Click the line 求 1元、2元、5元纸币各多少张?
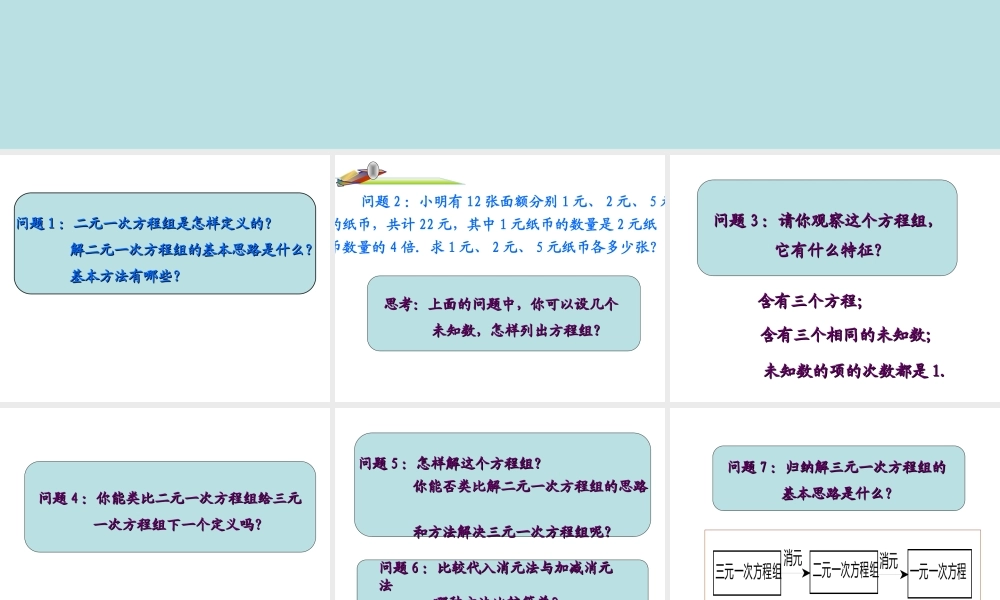 (544, 247)
